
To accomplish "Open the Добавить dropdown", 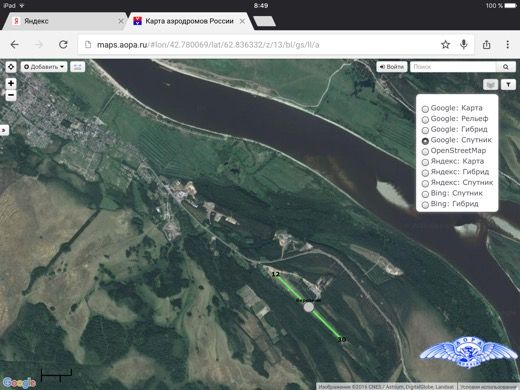I will 44,67.
